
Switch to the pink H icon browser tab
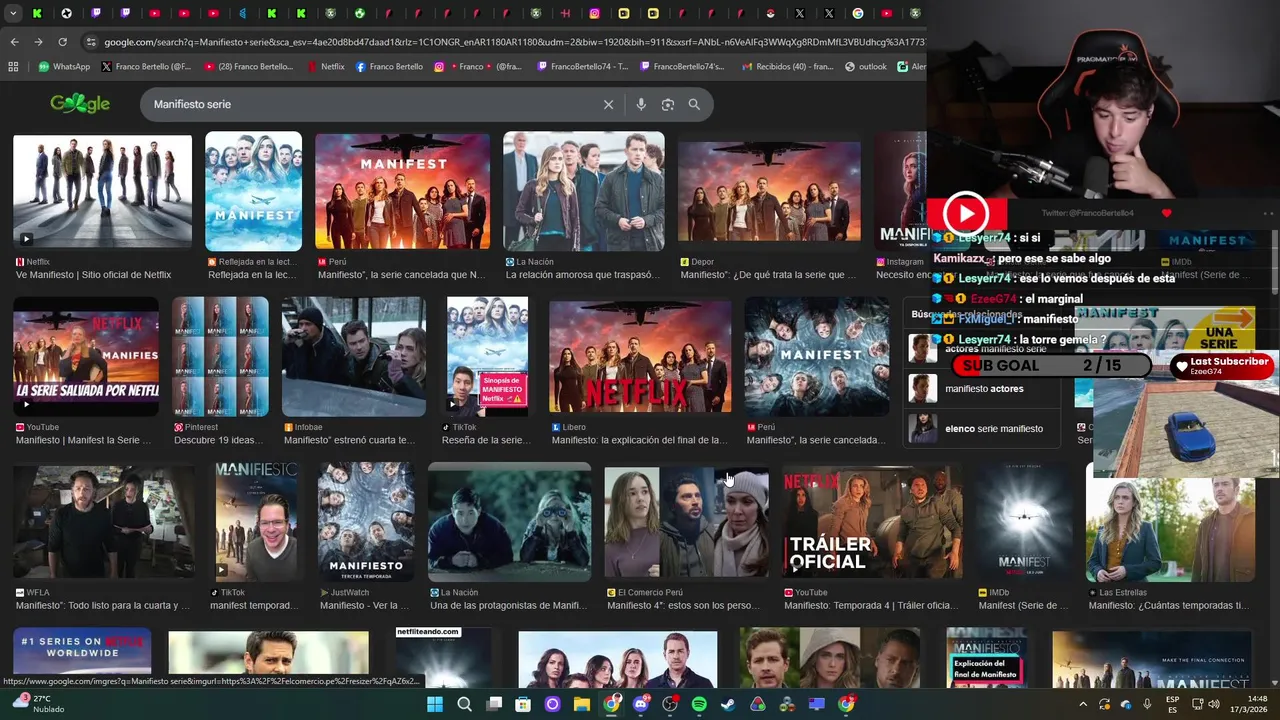tap(565, 13)
